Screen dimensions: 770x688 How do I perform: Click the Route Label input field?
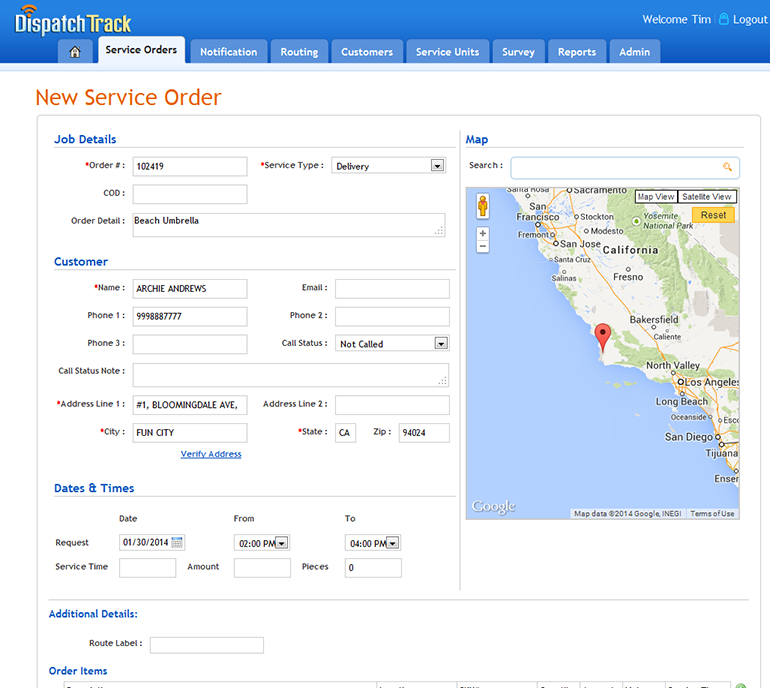pos(207,645)
